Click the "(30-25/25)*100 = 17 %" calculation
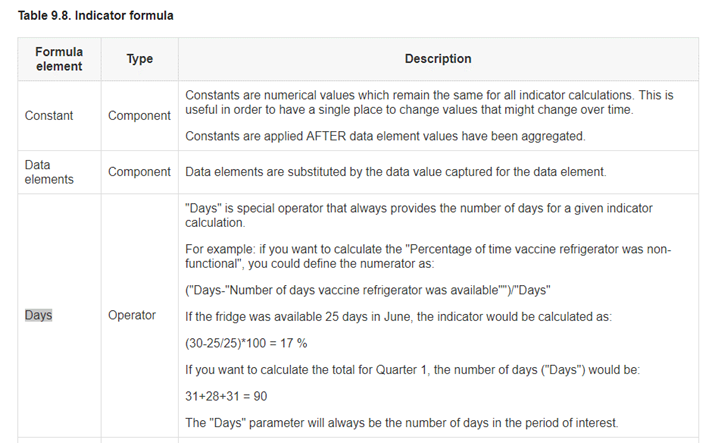Image resolution: width=712 pixels, height=443 pixels. pyautogui.click(x=246, y=343)
